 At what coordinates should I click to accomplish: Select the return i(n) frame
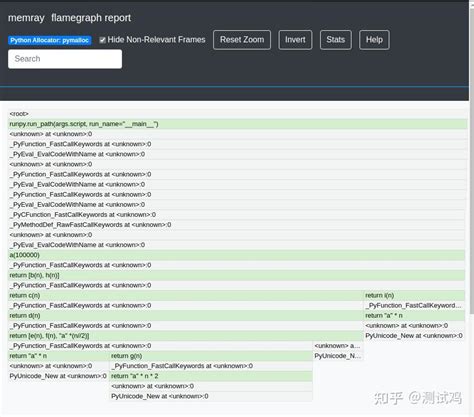(414, 295)
